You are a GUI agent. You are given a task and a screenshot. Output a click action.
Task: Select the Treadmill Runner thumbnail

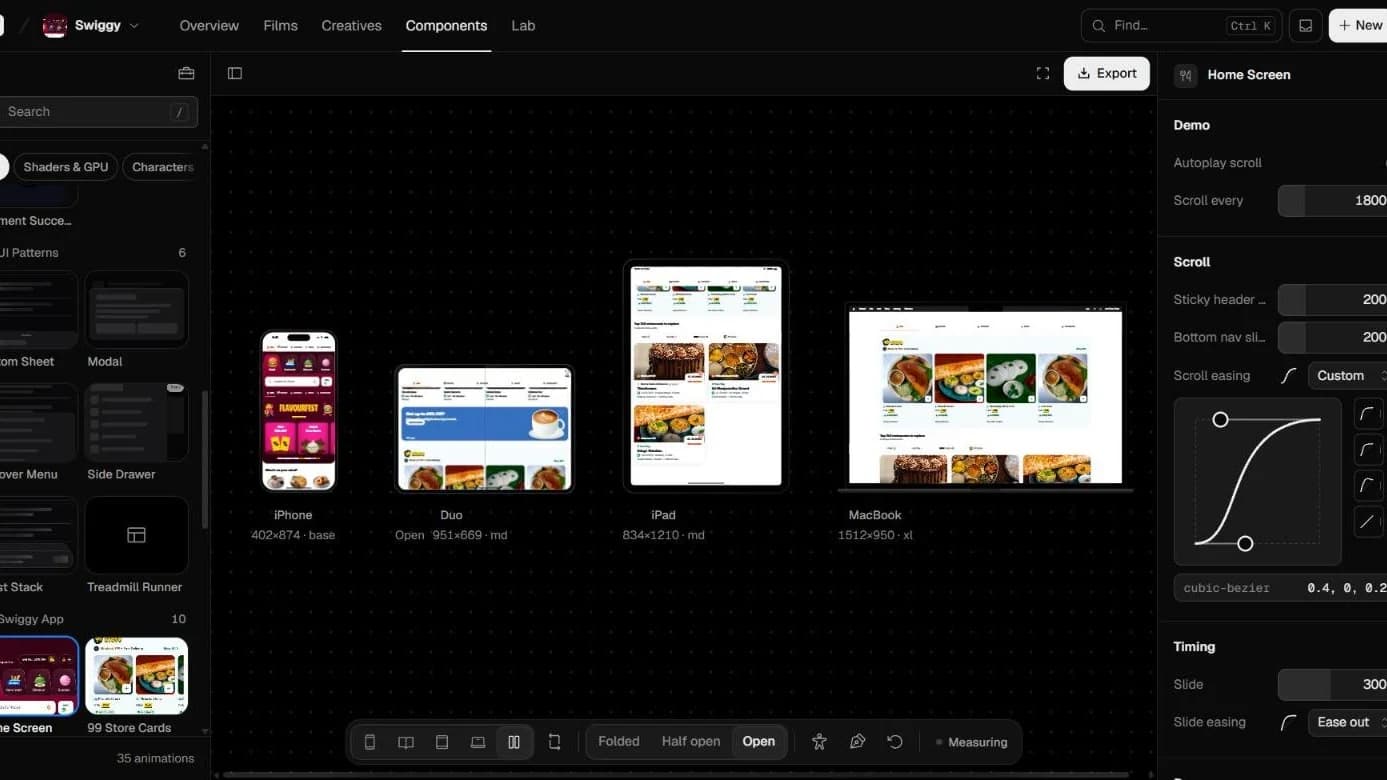(x=137, y=535)
